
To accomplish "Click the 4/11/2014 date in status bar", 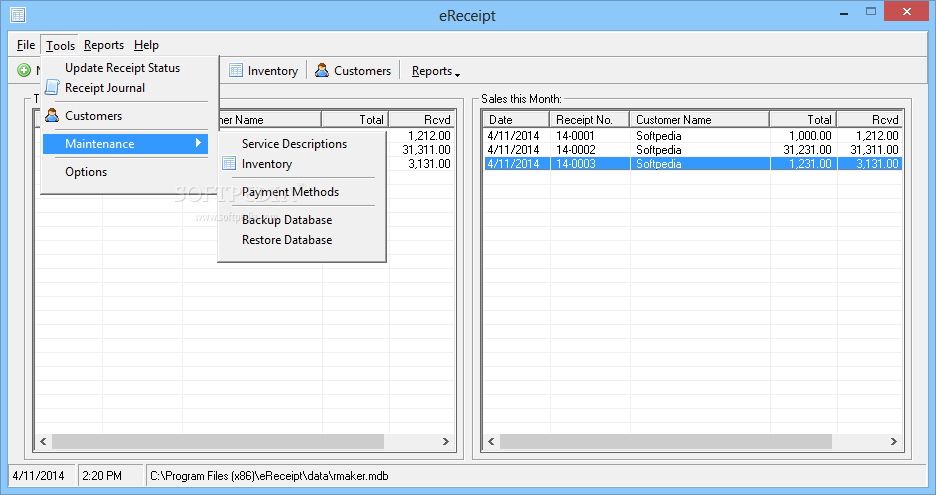I will [38, 476].
